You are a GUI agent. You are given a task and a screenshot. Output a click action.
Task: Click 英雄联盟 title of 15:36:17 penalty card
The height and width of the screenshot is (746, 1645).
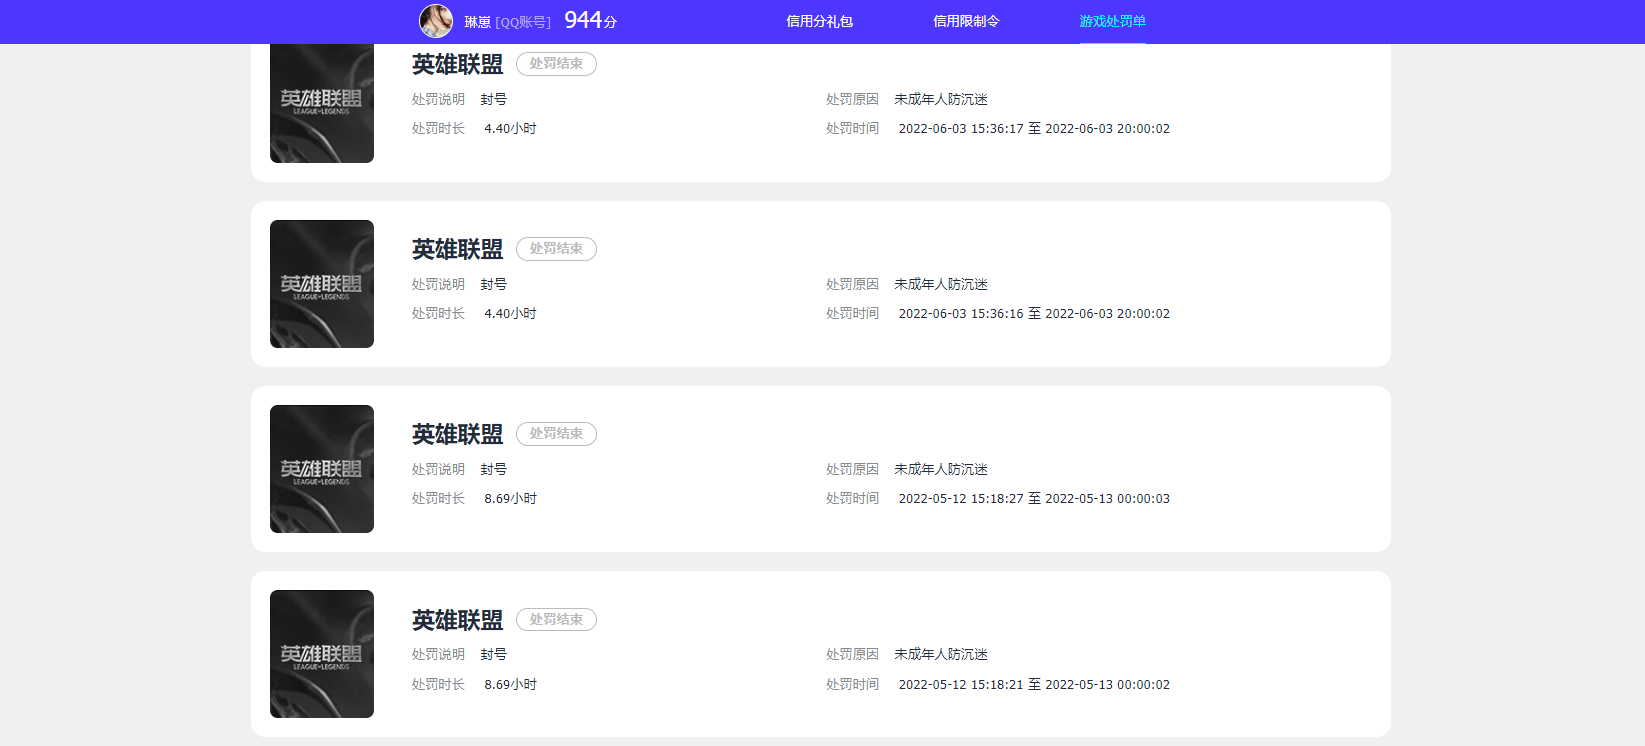[x=457, y=64]
